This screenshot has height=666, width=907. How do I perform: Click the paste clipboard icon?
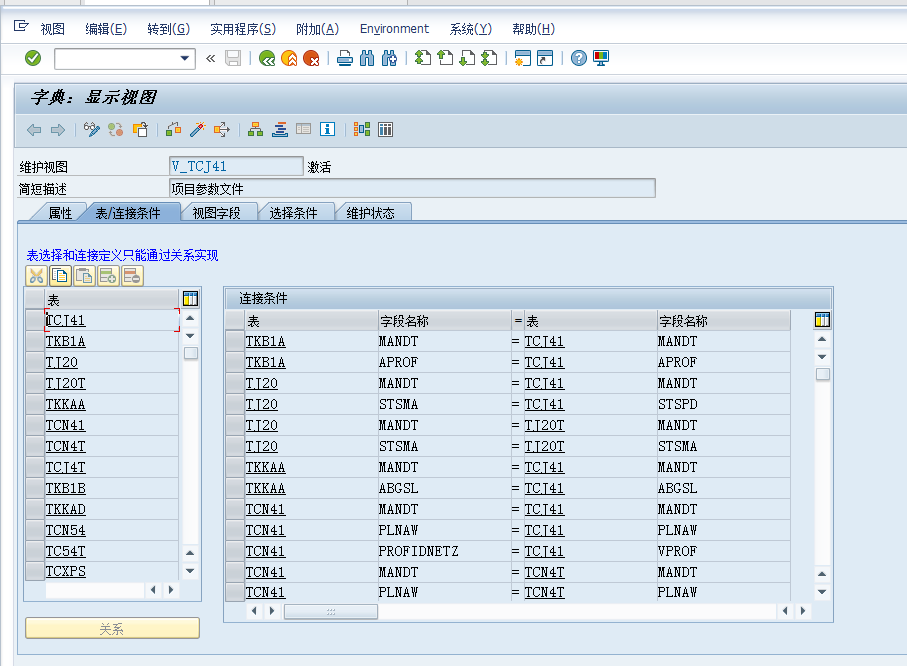pyautogui.click(x=84, y=275)
